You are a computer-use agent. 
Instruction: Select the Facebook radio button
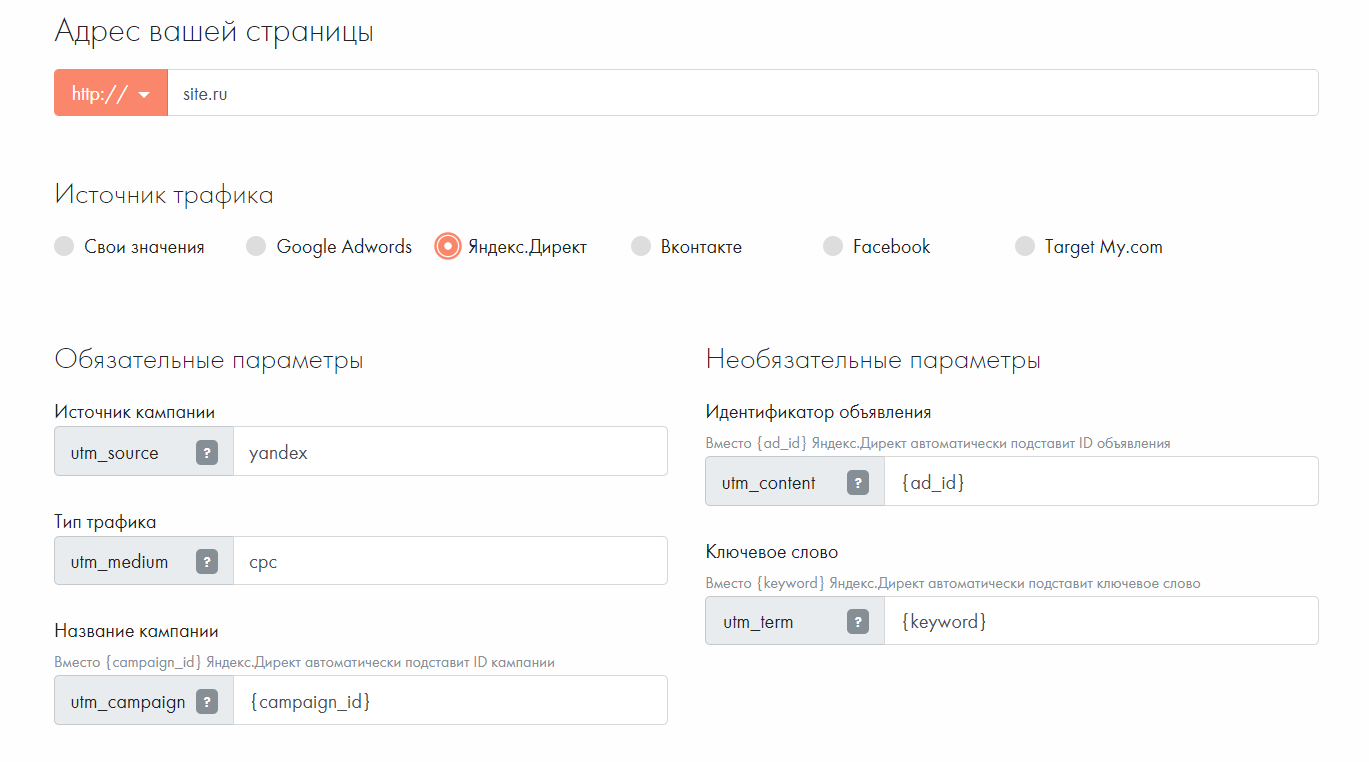(832, 246)
